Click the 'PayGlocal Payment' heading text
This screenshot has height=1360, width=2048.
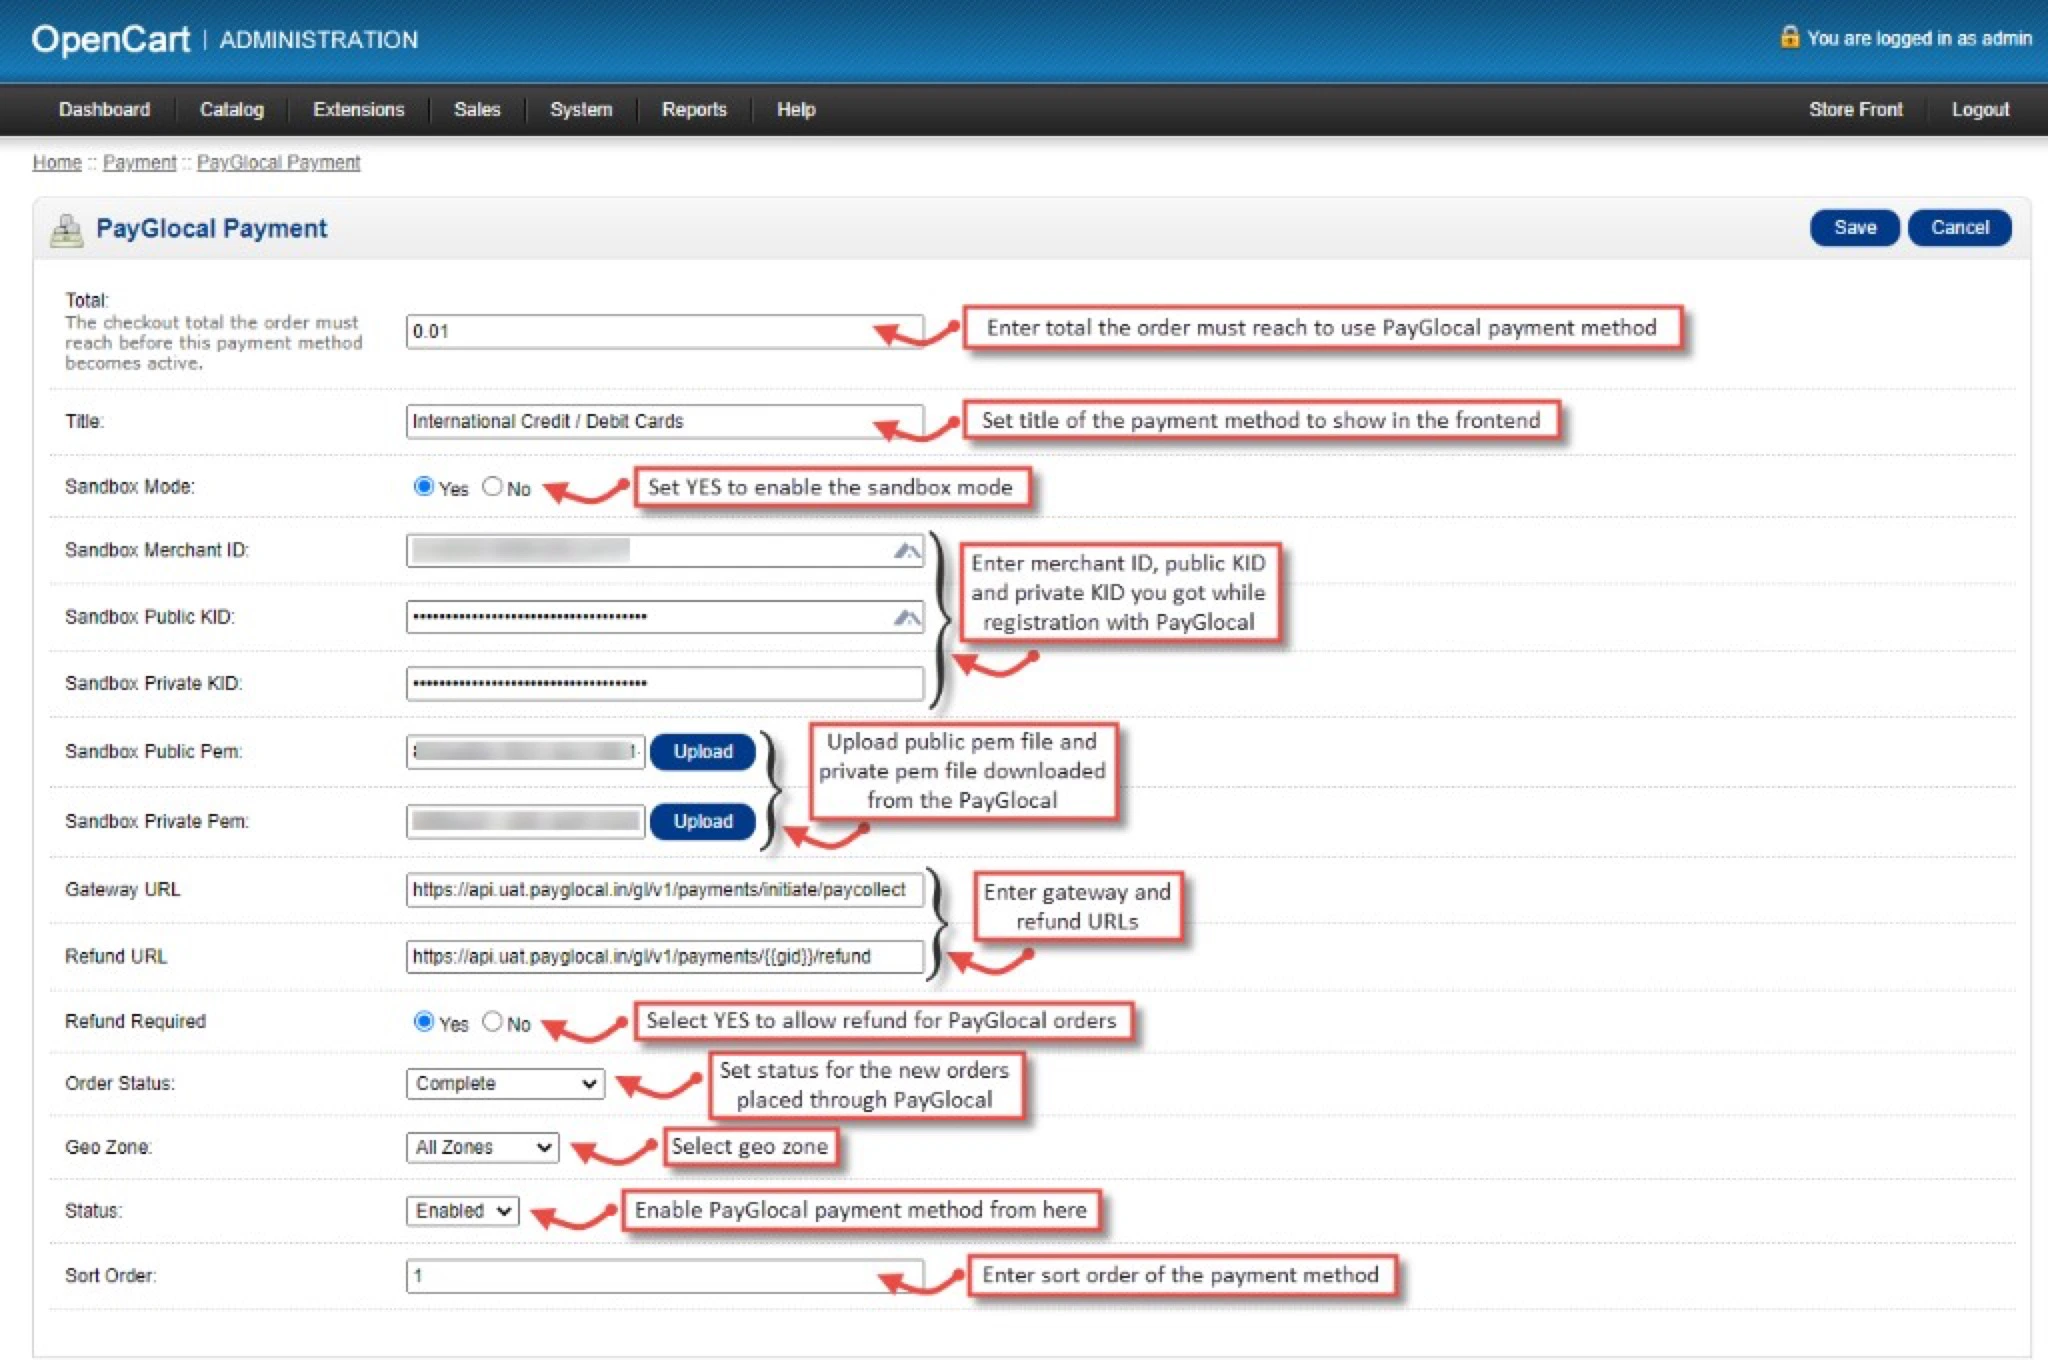[211, 229]
